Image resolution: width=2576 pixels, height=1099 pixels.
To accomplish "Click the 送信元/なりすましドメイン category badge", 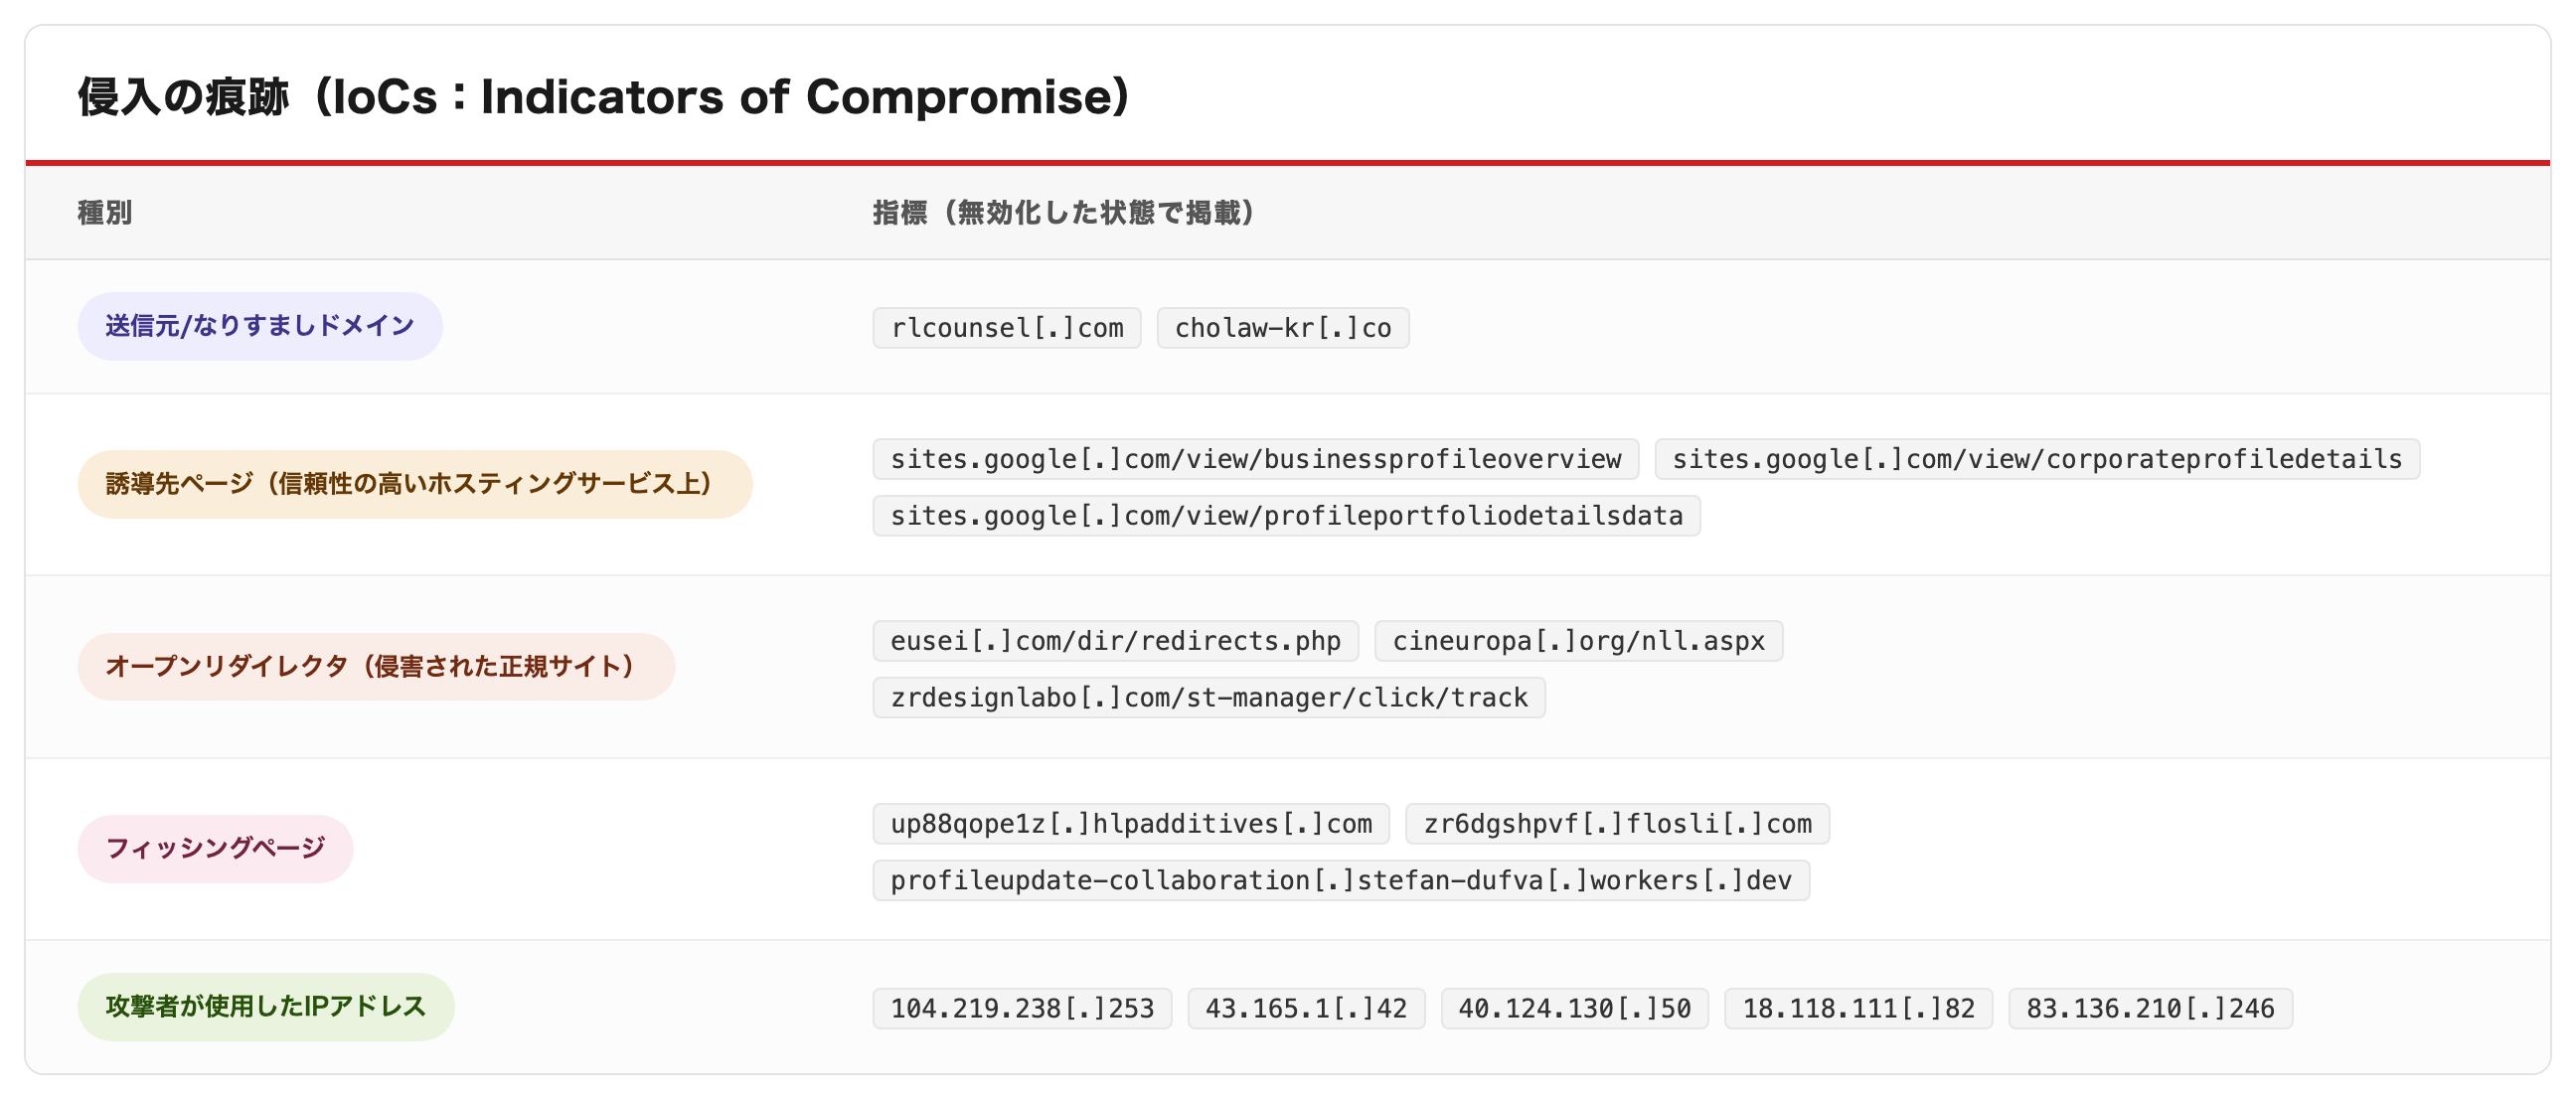I will coord(260,326).
